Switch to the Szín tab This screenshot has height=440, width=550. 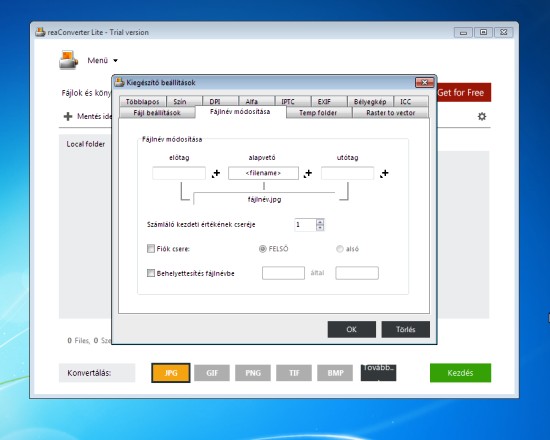[x=184, y=101]
